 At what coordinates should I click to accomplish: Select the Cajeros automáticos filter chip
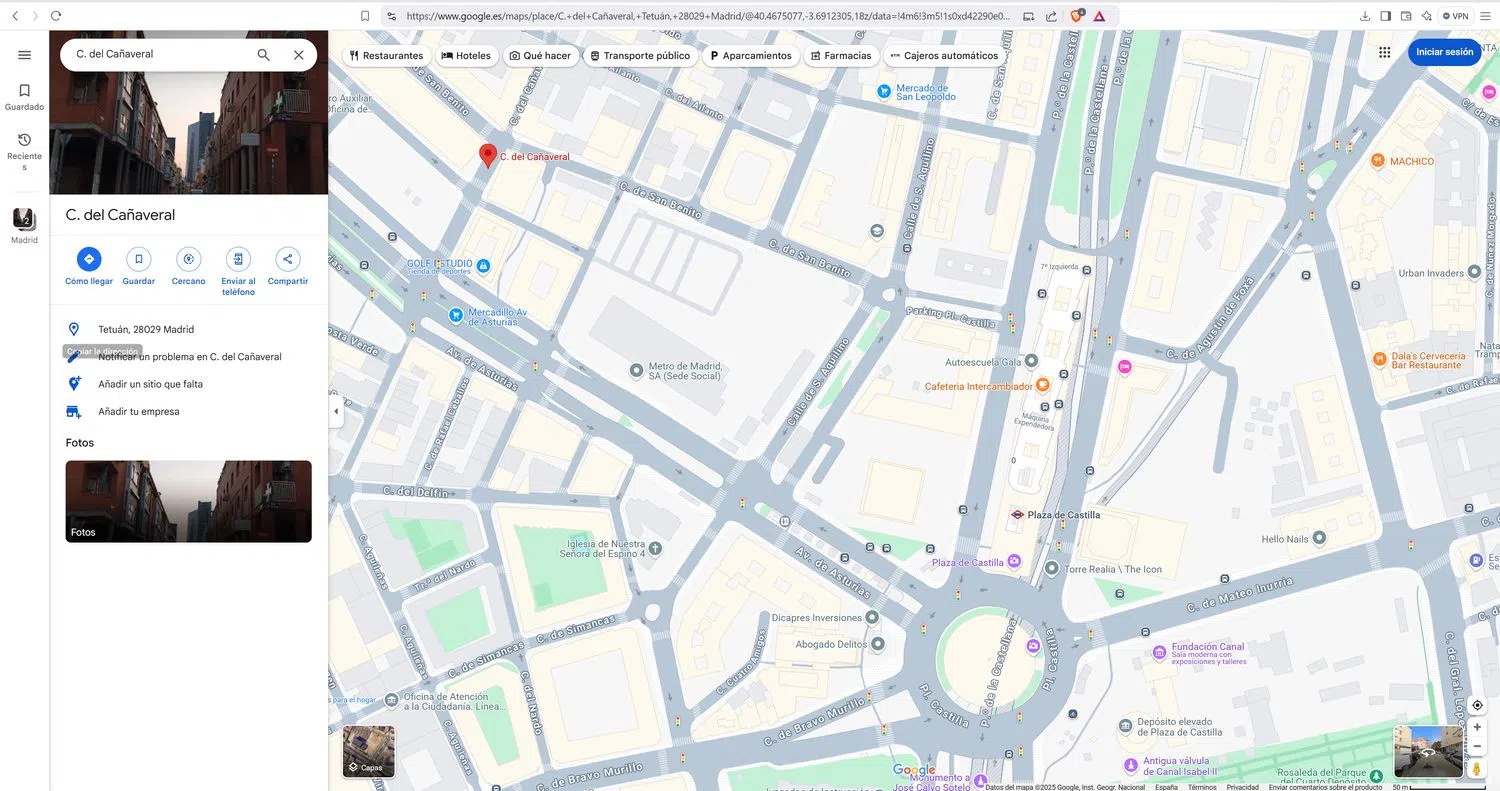(x=944, y=56)
